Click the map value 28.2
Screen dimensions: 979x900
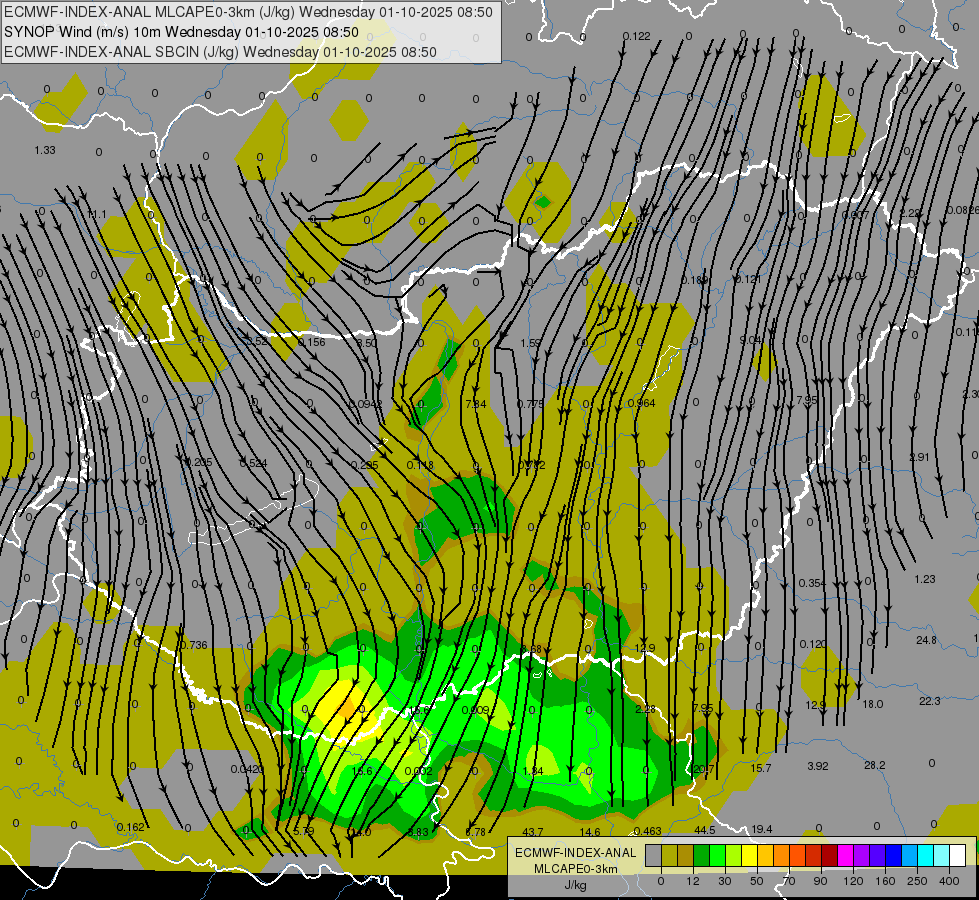pyautogui.click(x=875, y=765)
